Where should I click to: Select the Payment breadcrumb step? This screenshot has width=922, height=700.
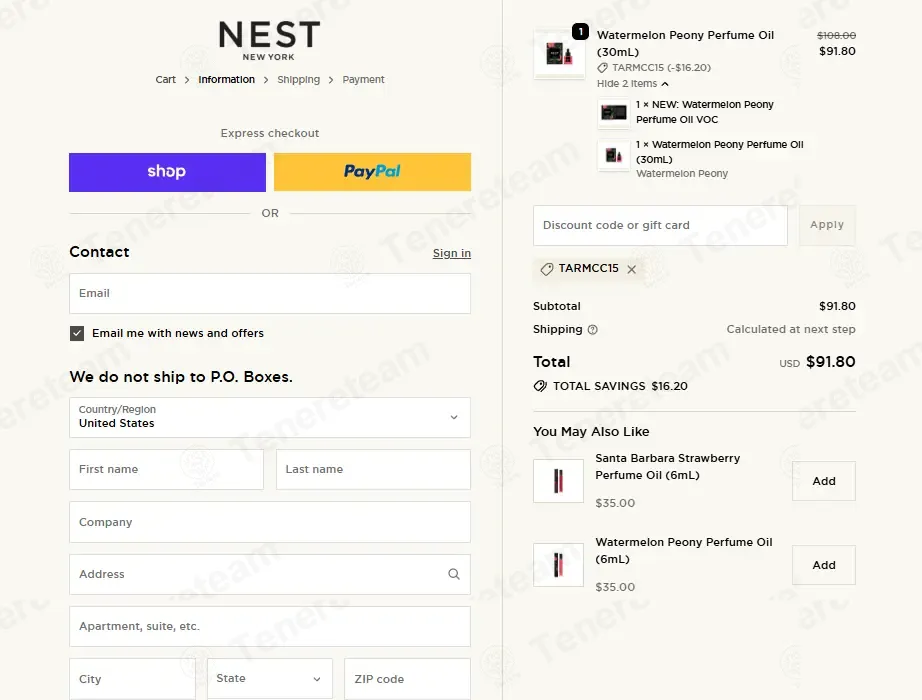tap(363, 79)
